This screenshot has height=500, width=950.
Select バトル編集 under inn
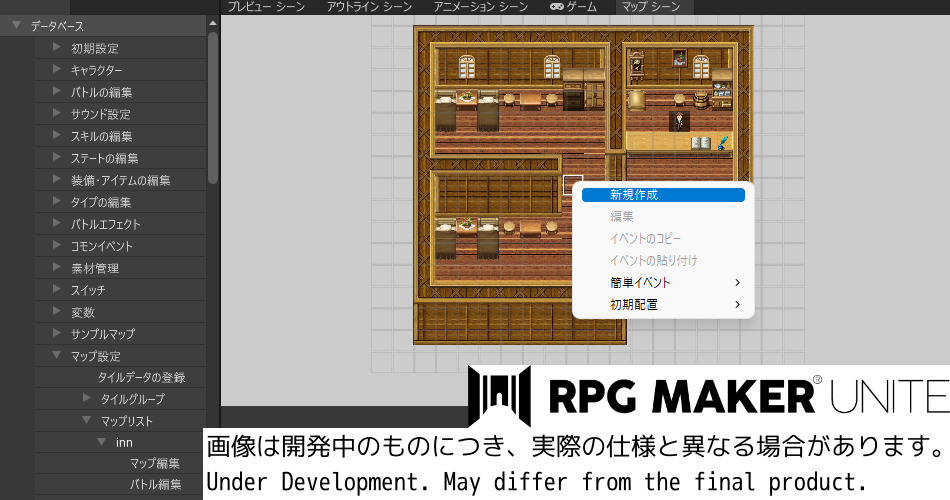click(x=155, y=486)
